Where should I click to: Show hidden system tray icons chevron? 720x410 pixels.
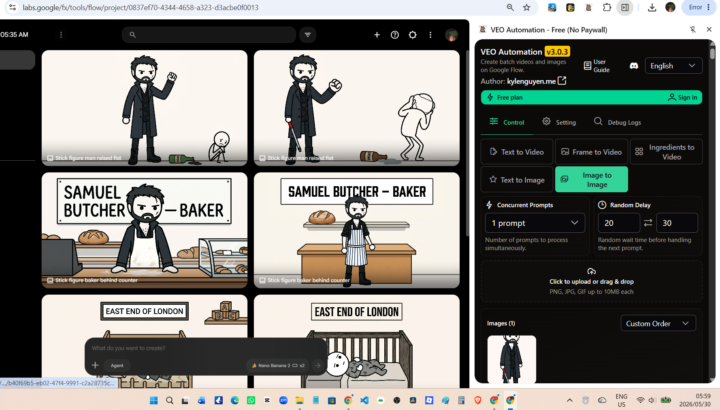569,400
